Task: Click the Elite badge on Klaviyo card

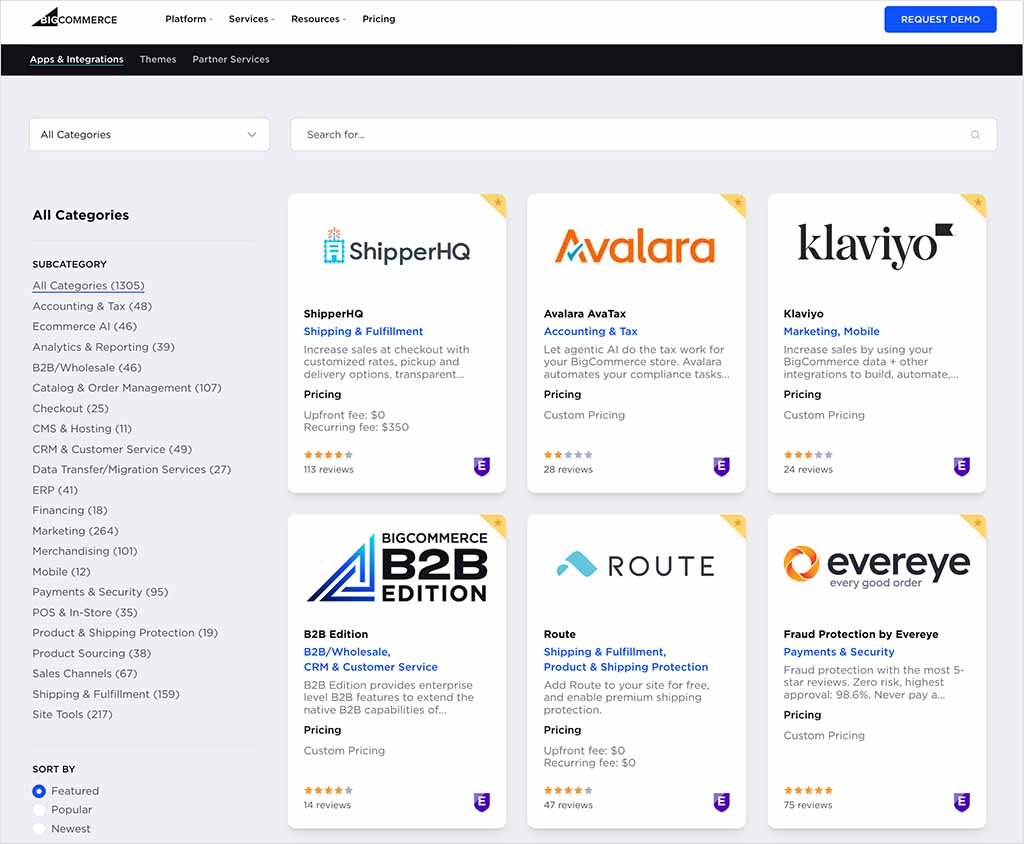Action: pyautogui.click(x=961, y=466)
